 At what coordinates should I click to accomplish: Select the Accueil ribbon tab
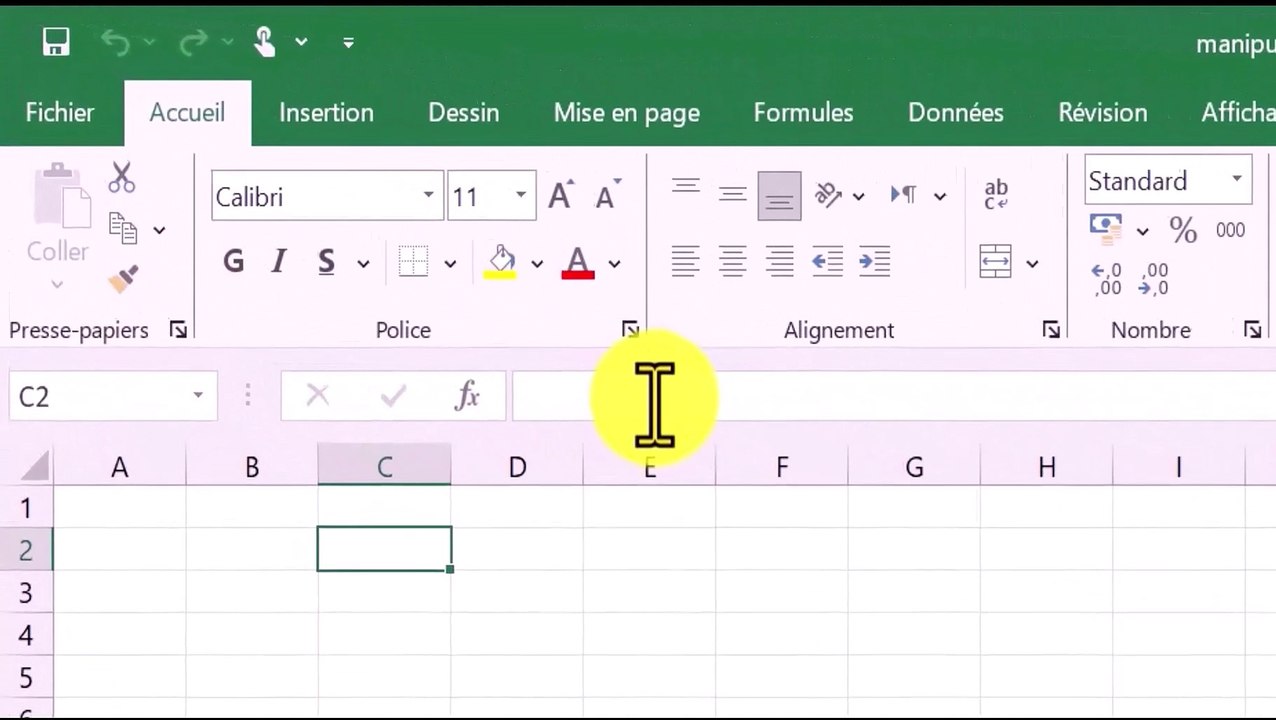(187, 113)
